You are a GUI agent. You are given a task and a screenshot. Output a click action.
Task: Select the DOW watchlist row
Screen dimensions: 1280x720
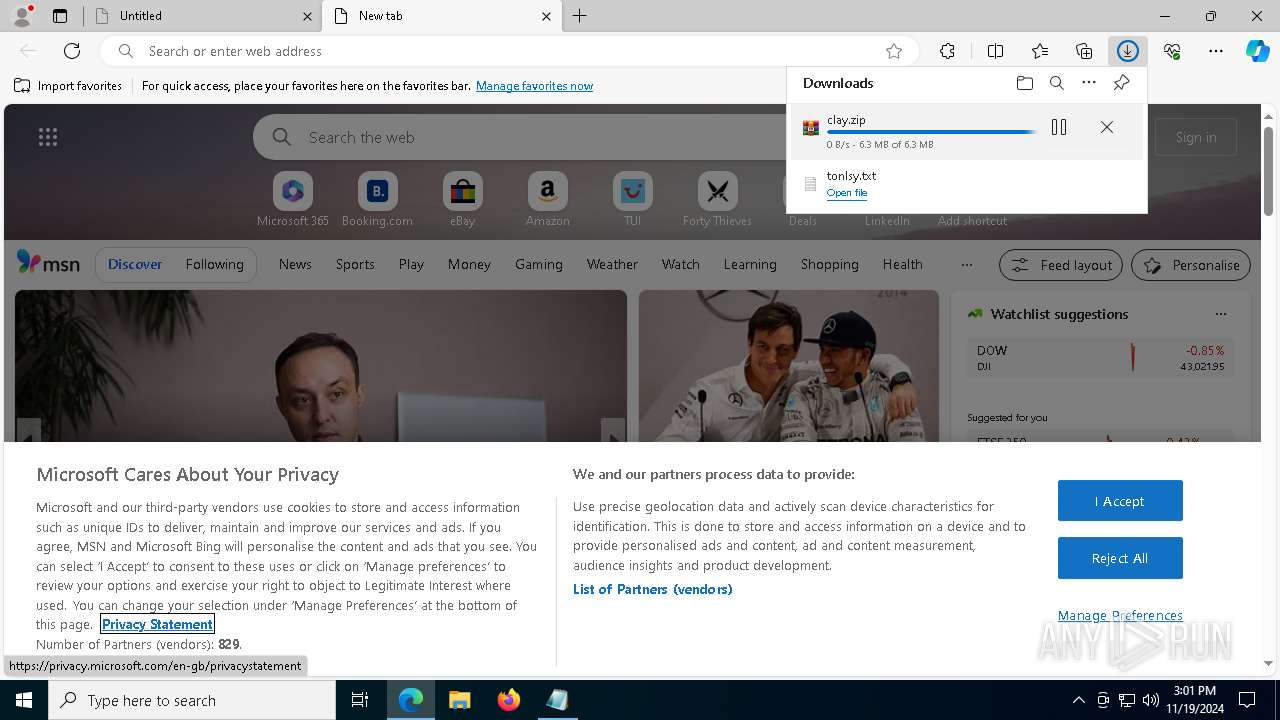(x=1100, y=358)
